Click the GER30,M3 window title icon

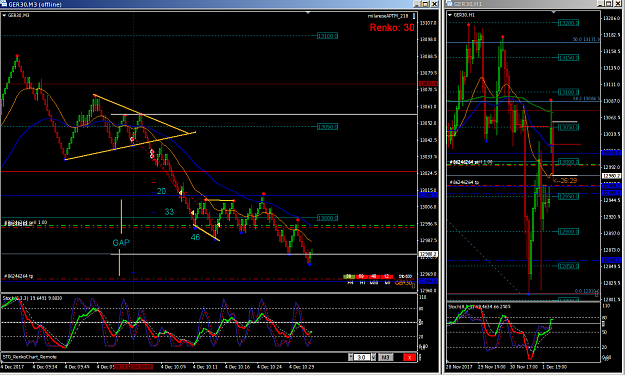pos(4,4)
